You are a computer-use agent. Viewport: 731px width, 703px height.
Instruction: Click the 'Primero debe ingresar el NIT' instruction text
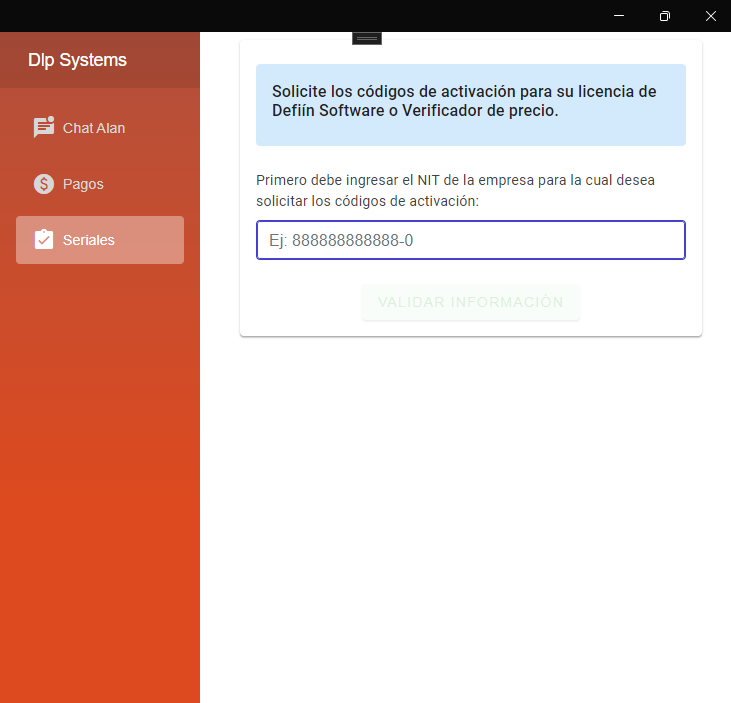[x=455, y=190]
